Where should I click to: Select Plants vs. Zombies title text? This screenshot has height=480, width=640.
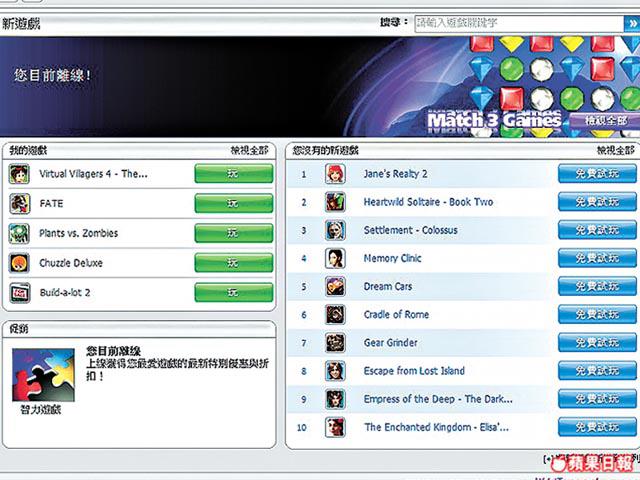(78, 233)
